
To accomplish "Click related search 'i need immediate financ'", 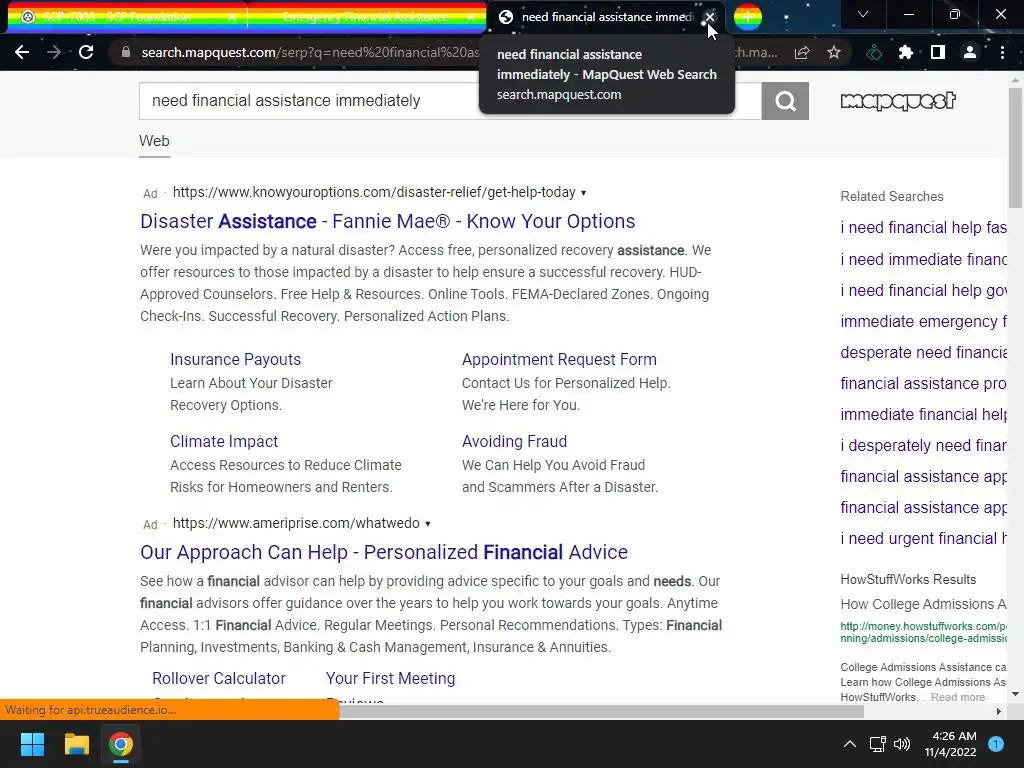I will pos(923,259).
